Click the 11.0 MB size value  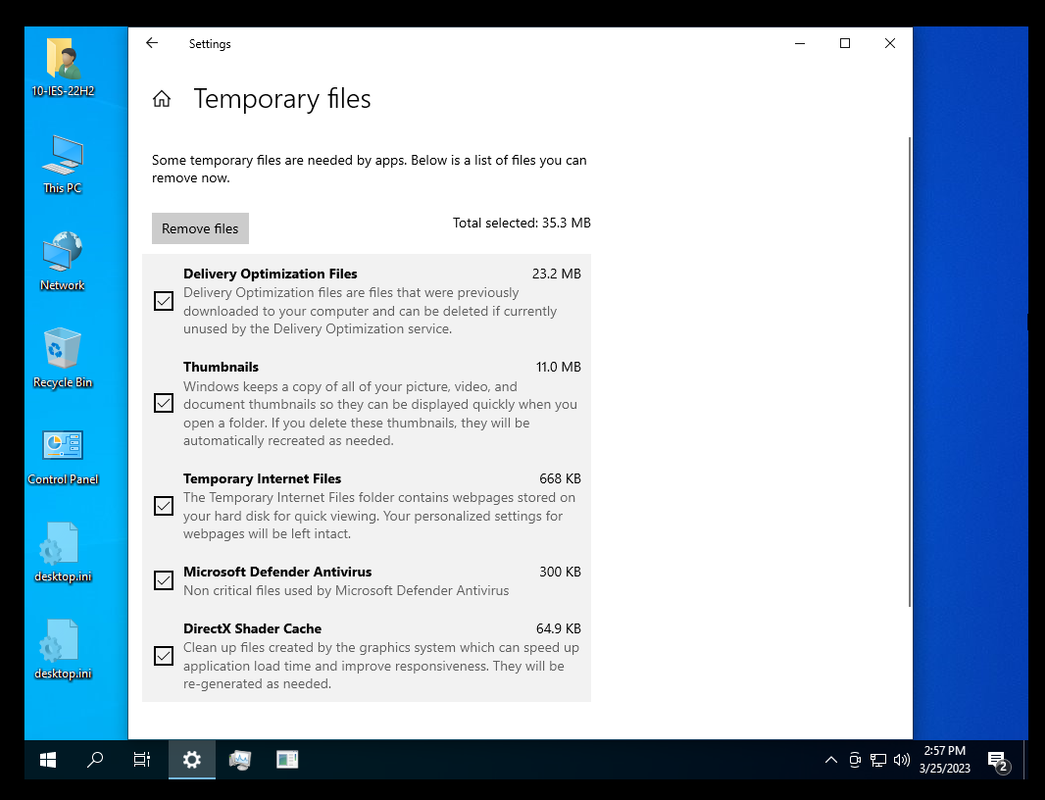click(x=558, y=367)
